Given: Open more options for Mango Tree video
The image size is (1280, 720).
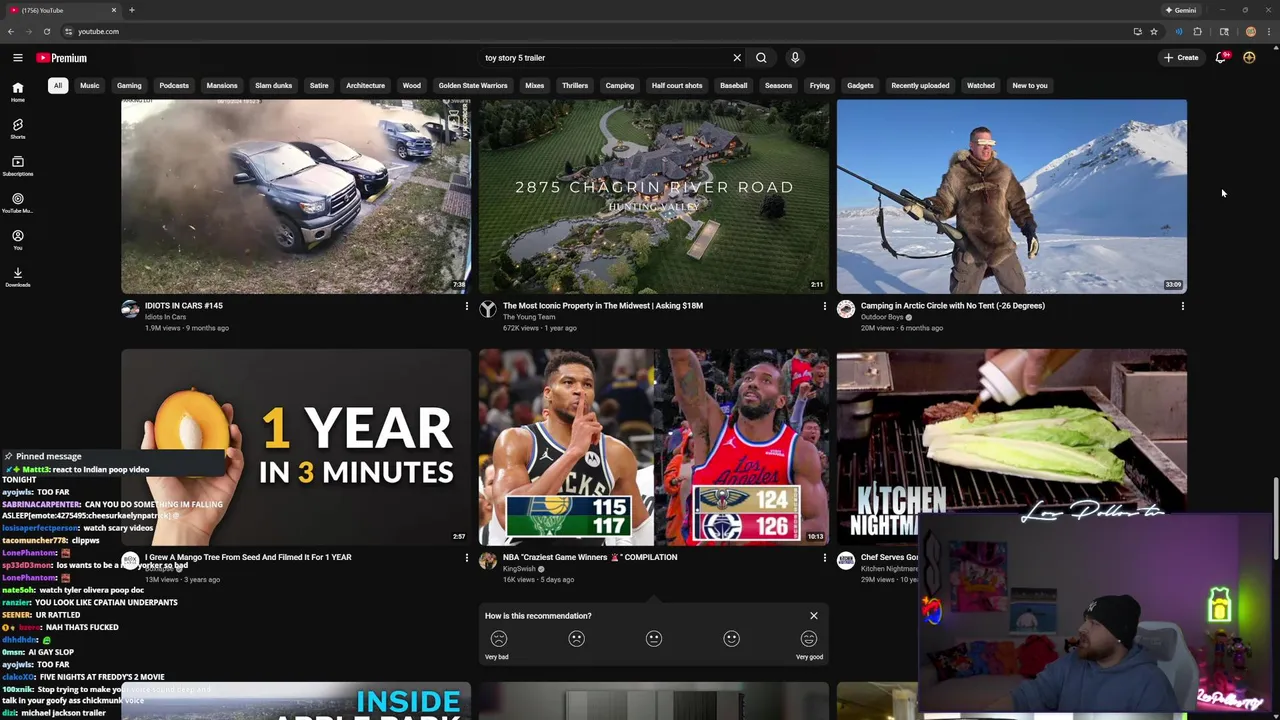Looking at the screenshot, I should point(466,558).
